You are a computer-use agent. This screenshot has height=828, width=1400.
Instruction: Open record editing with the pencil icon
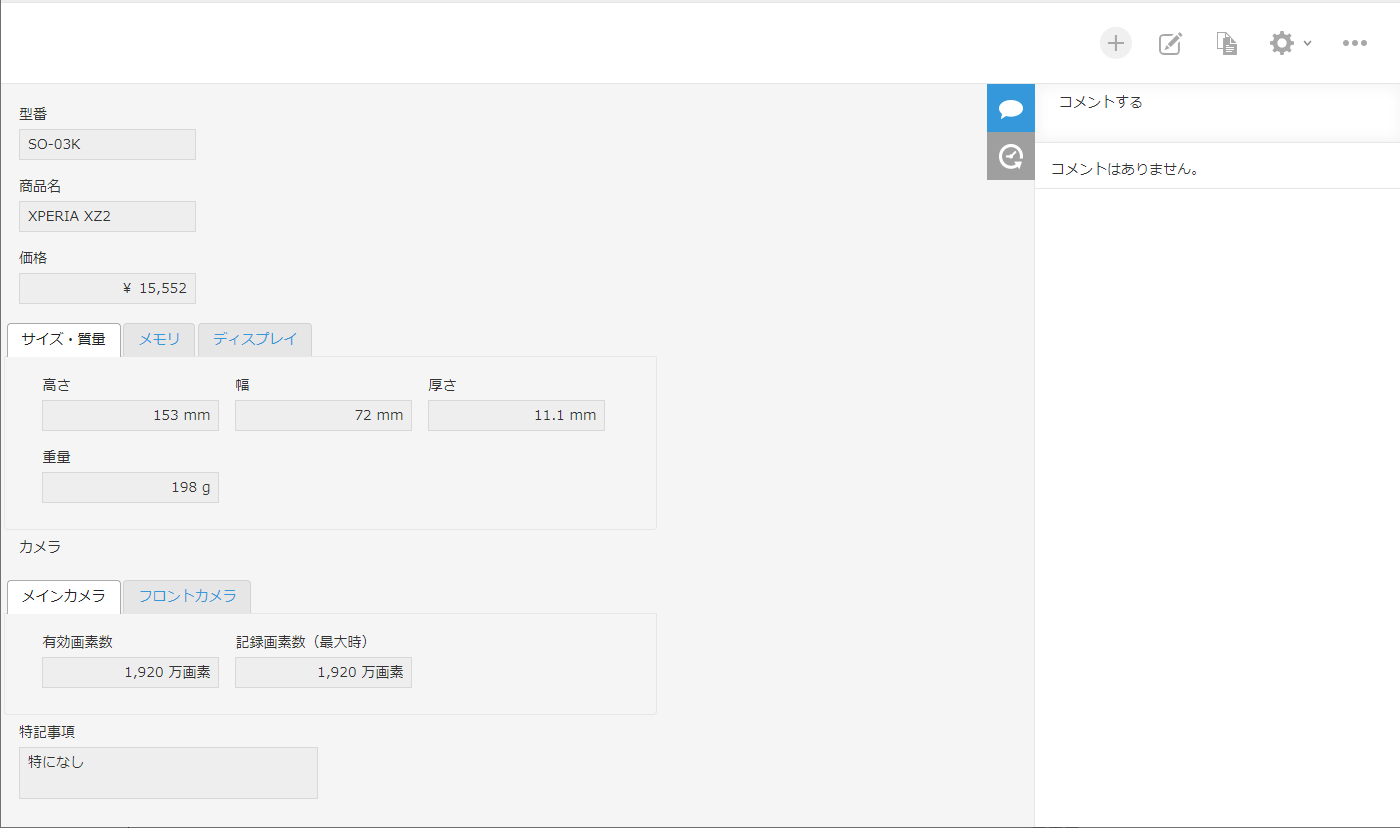point(1170,43)
